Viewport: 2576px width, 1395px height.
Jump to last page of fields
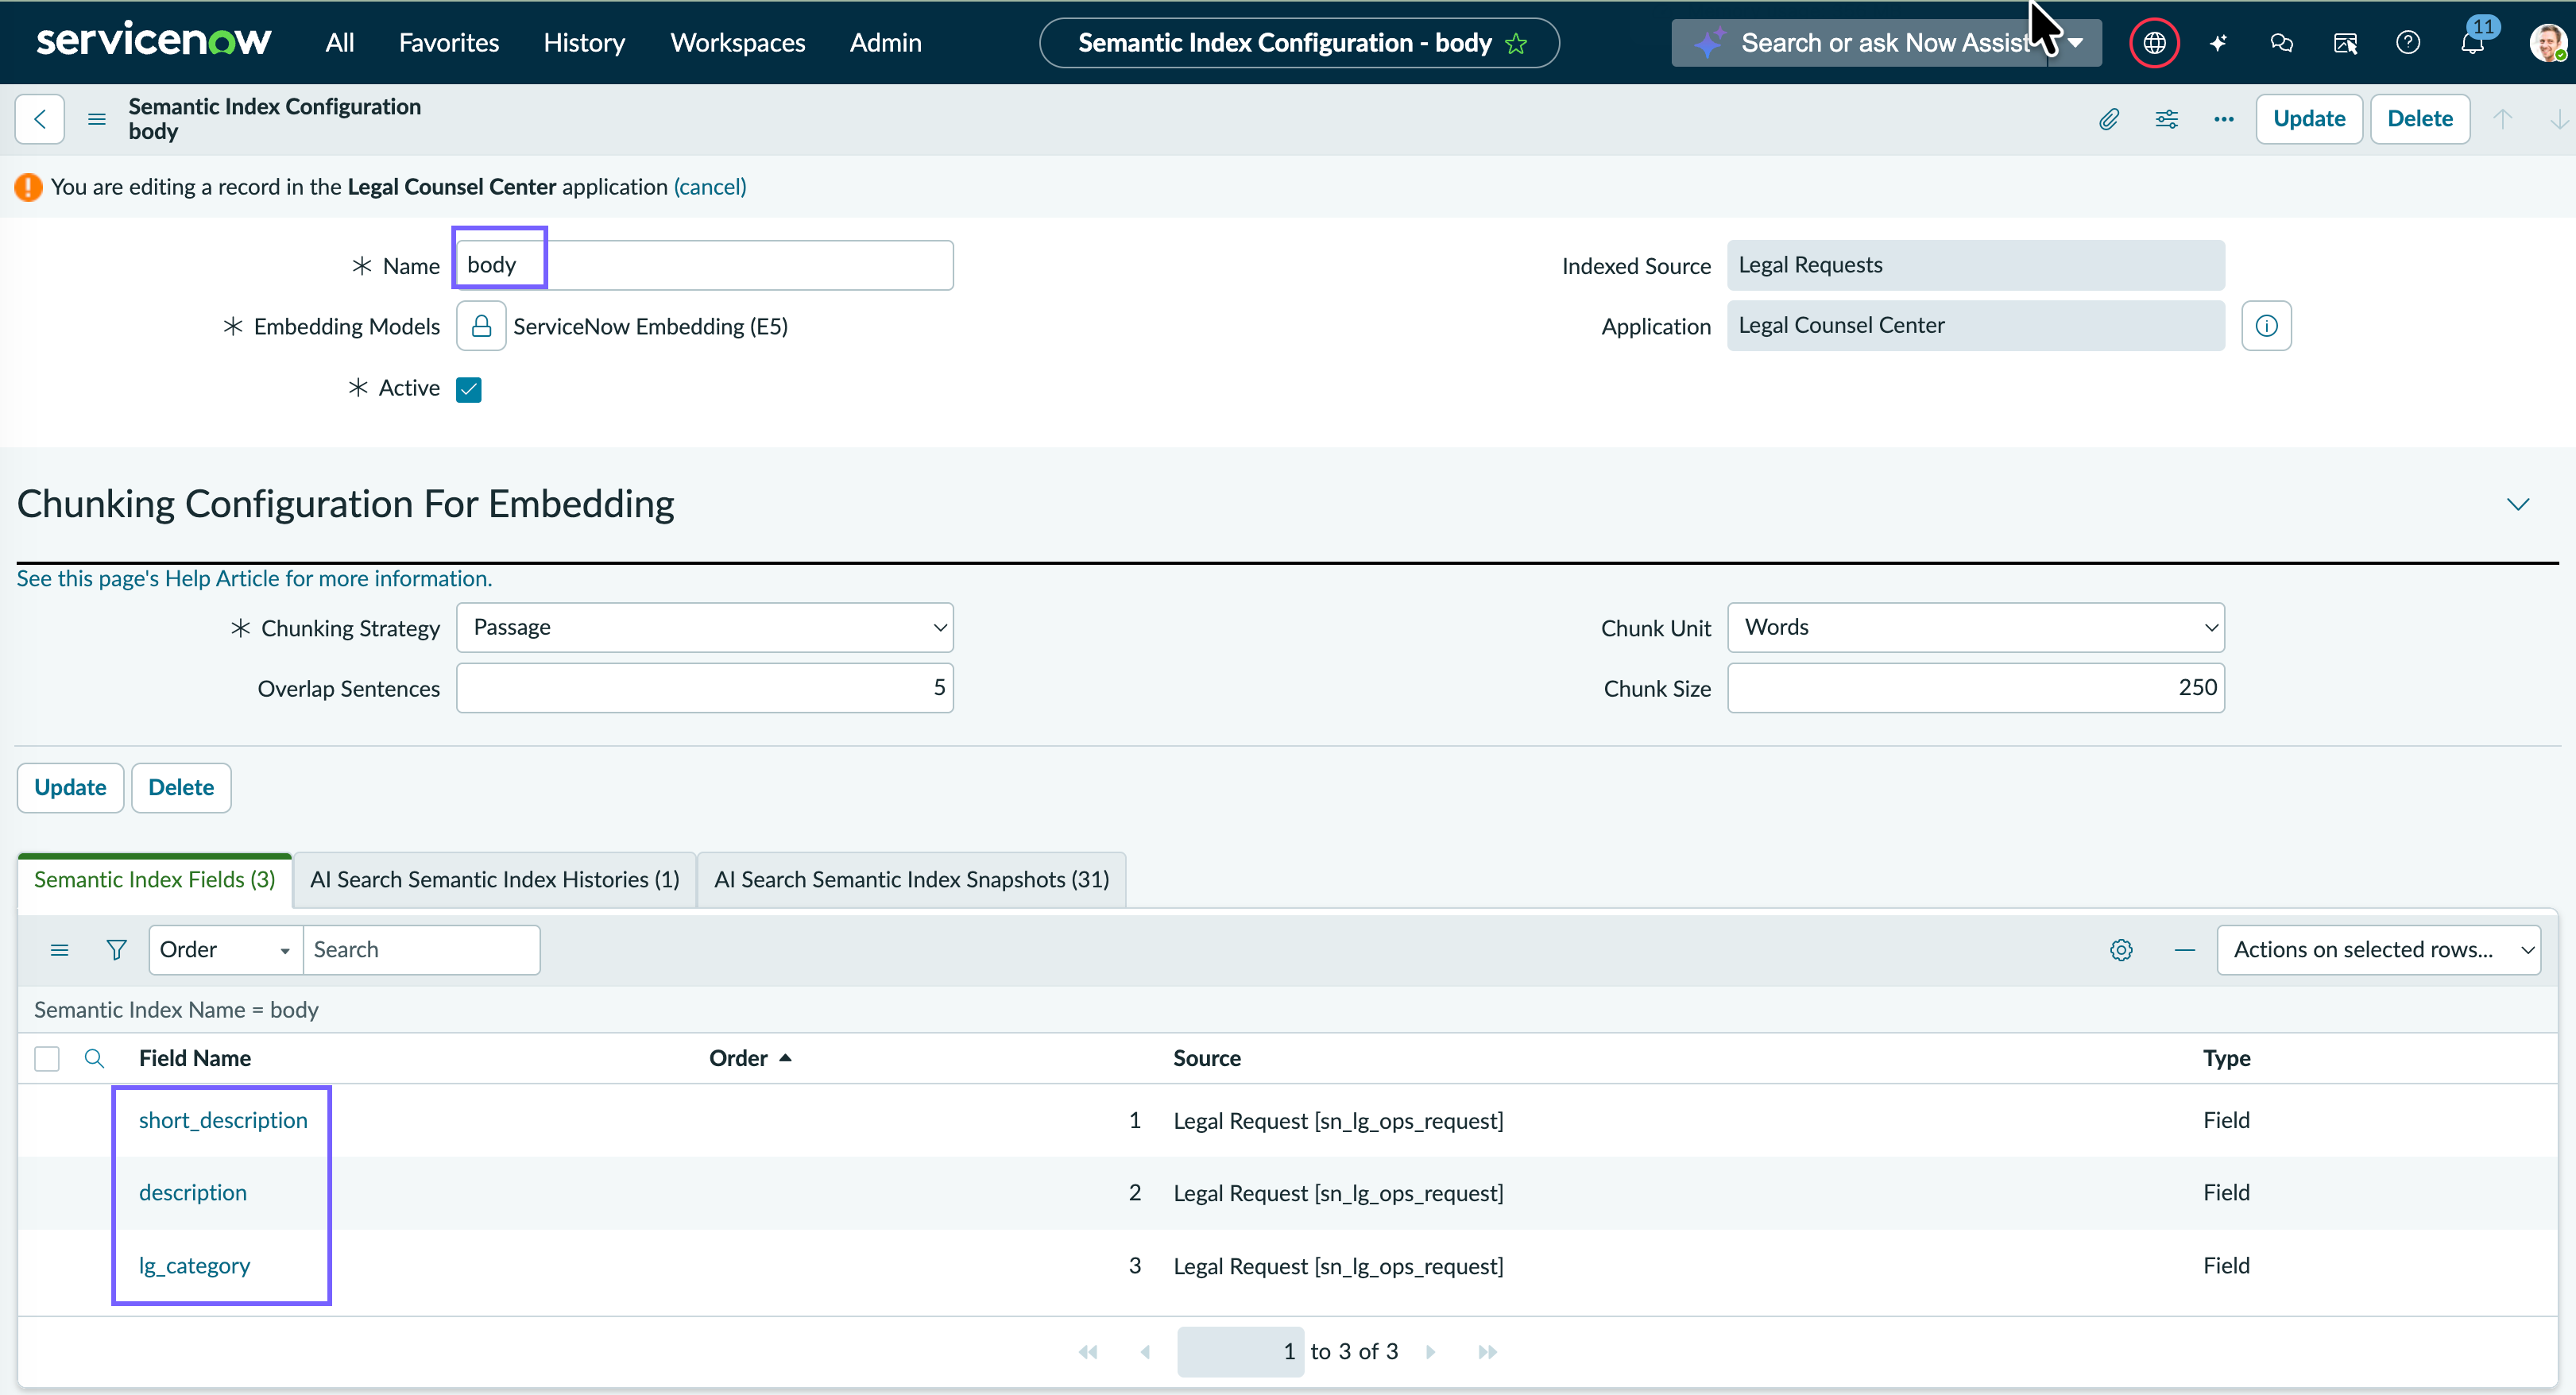[1488, 1352]
